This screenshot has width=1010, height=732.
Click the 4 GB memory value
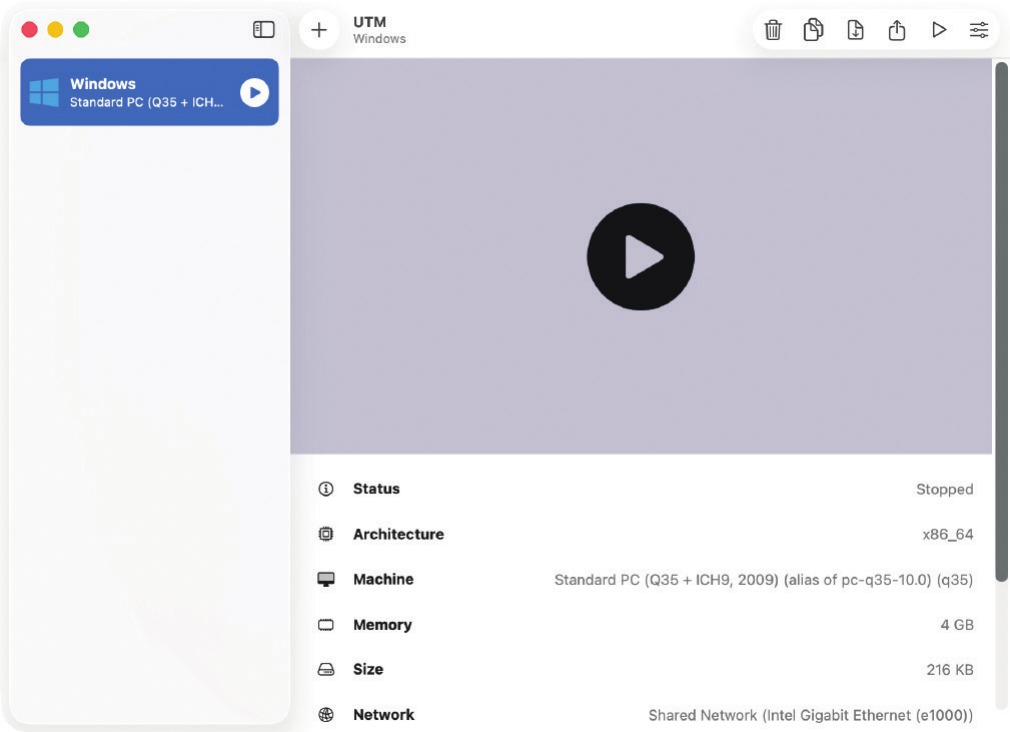point(957,625)
